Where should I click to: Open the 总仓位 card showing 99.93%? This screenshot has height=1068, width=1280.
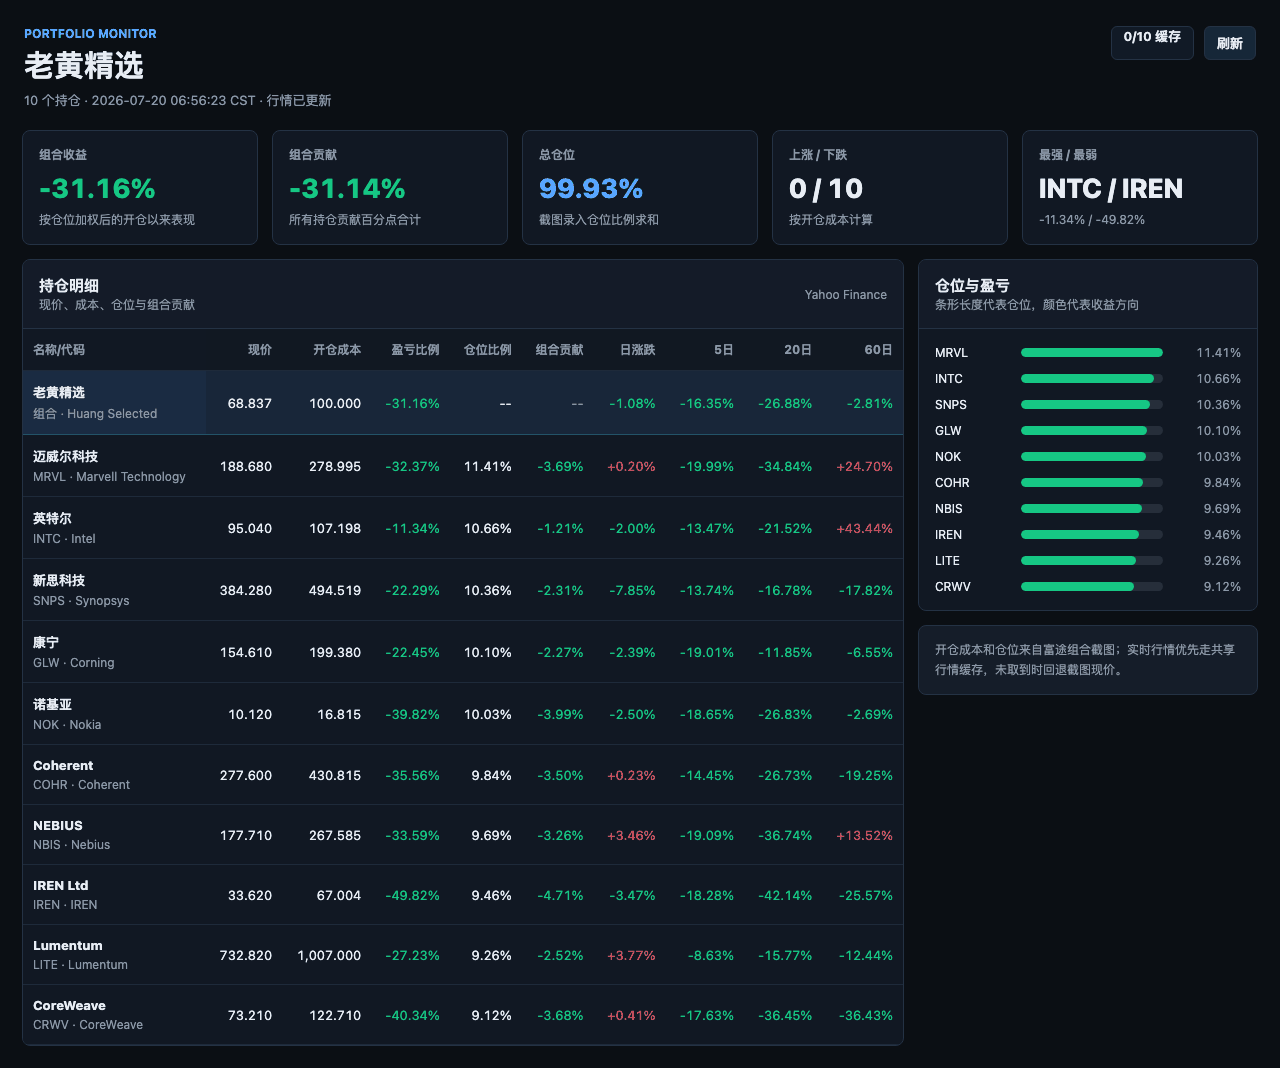(x=640, y=187)
